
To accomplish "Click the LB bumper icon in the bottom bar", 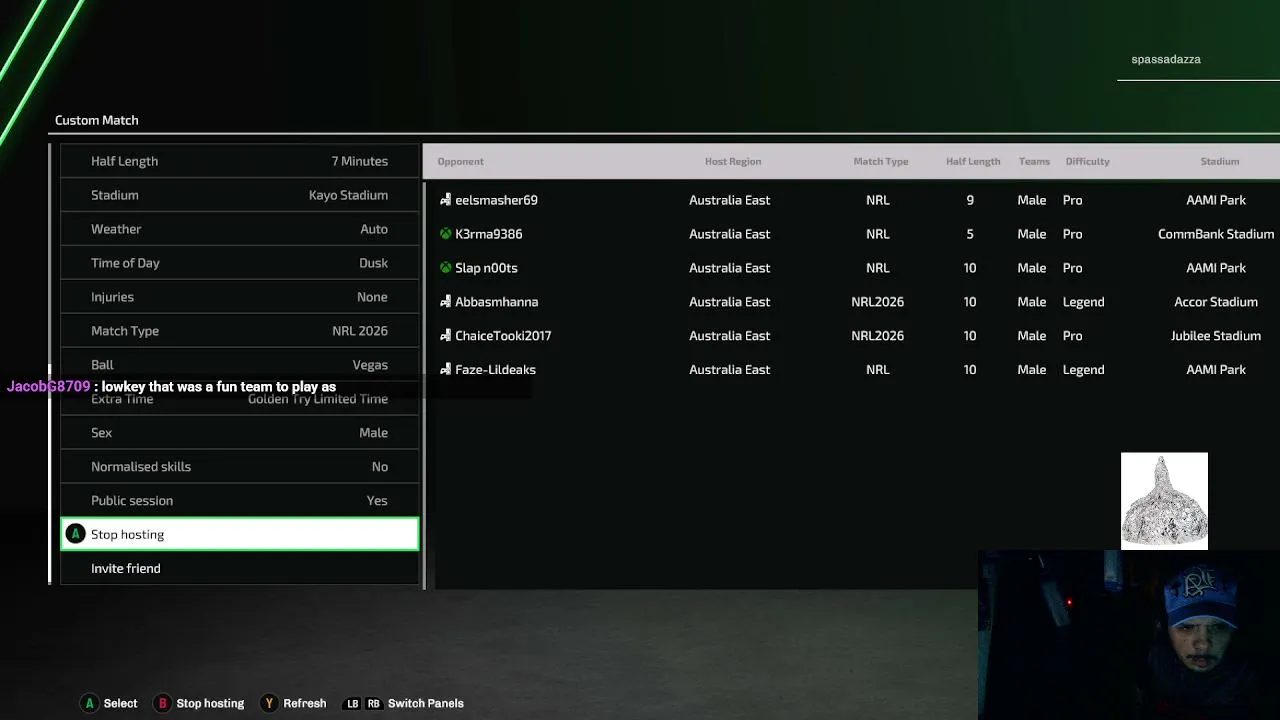I will (352, 703).
